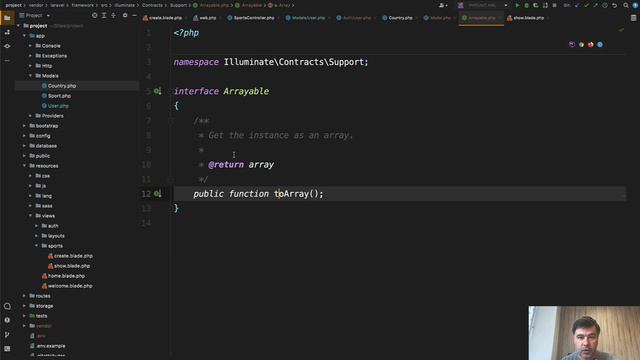
Task: Click Collapse All in Project panel
Action: pyautogui.click(x=113, y=16)
